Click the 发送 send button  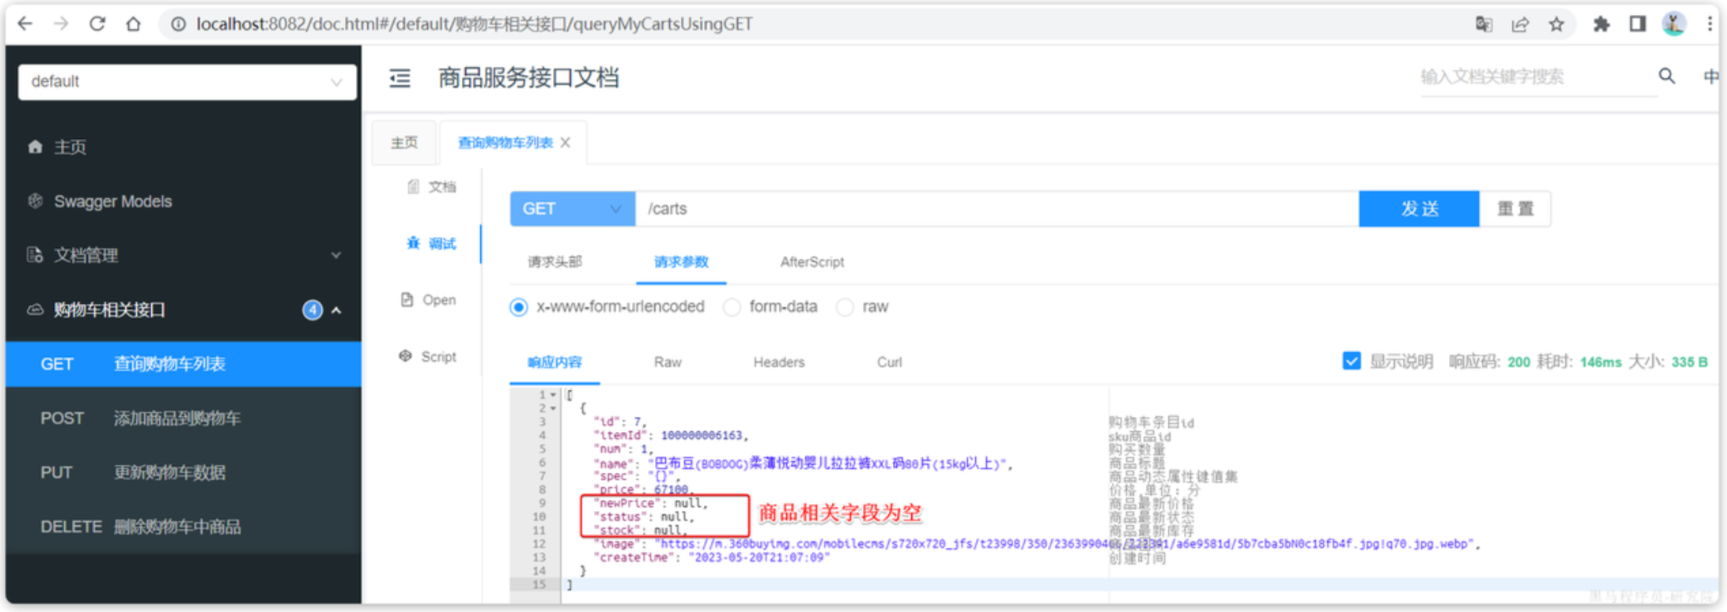pyautogui.click(x=1419, y=209)
